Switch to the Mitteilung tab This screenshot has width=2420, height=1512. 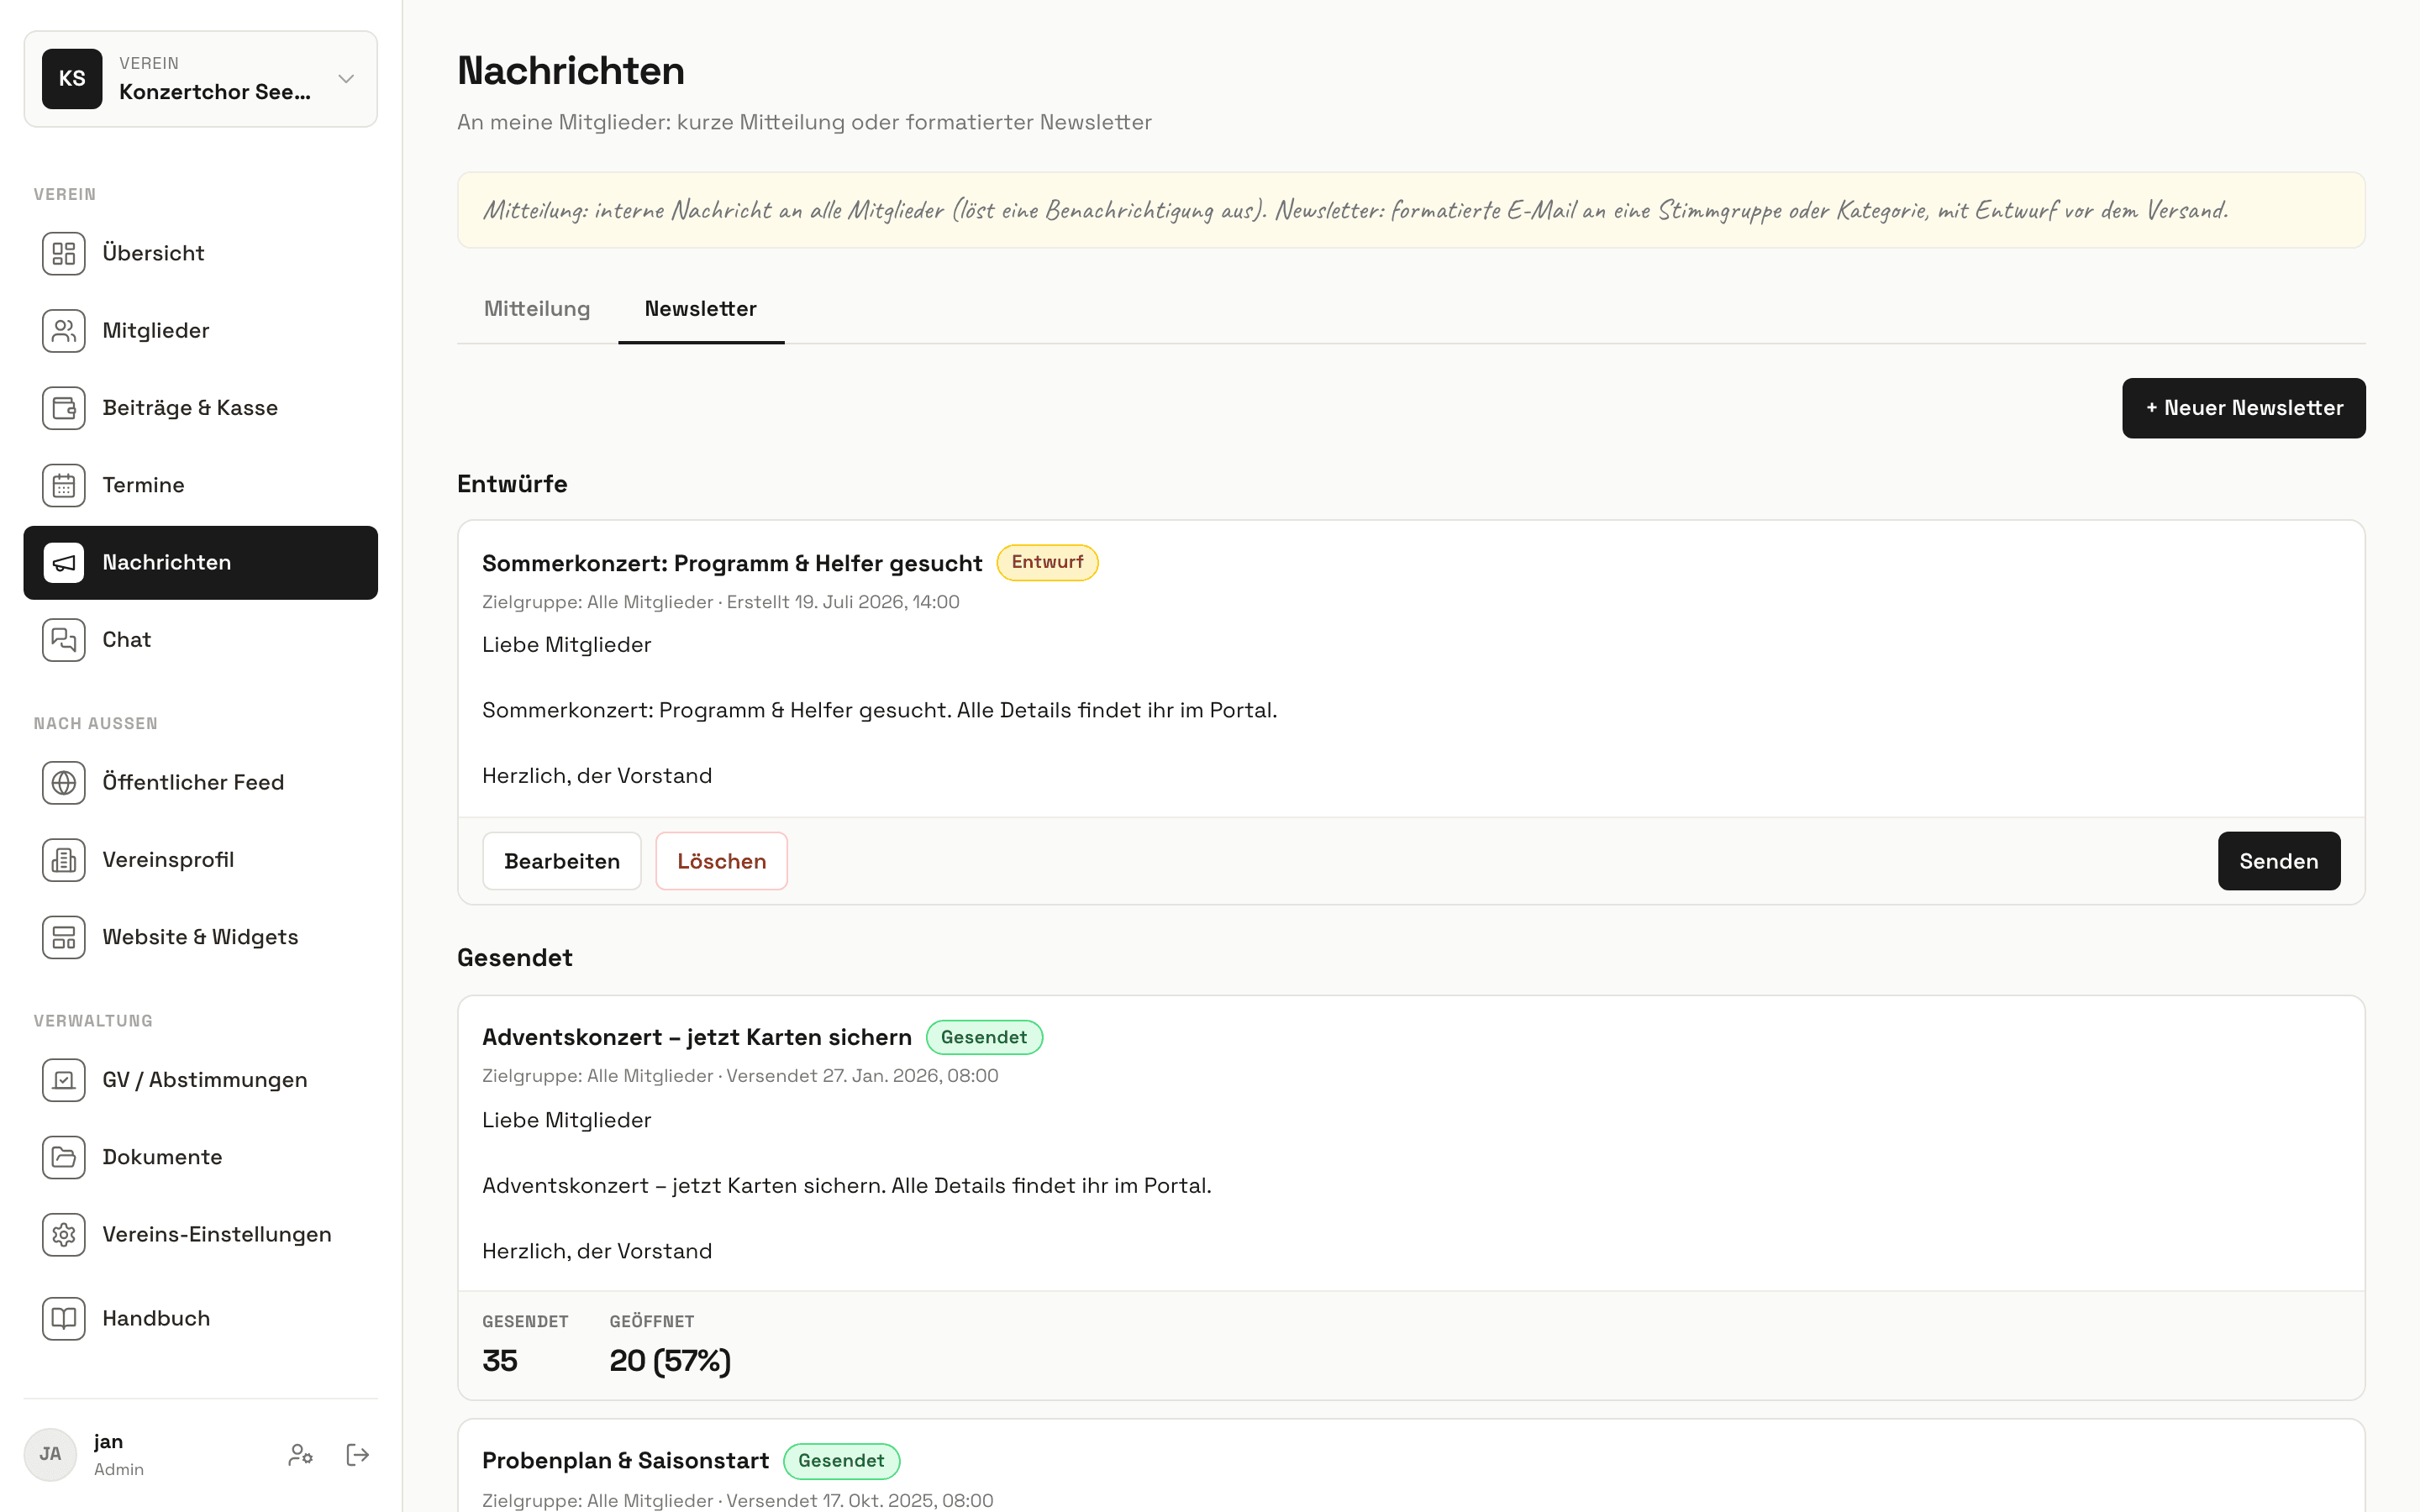[537, 309]
